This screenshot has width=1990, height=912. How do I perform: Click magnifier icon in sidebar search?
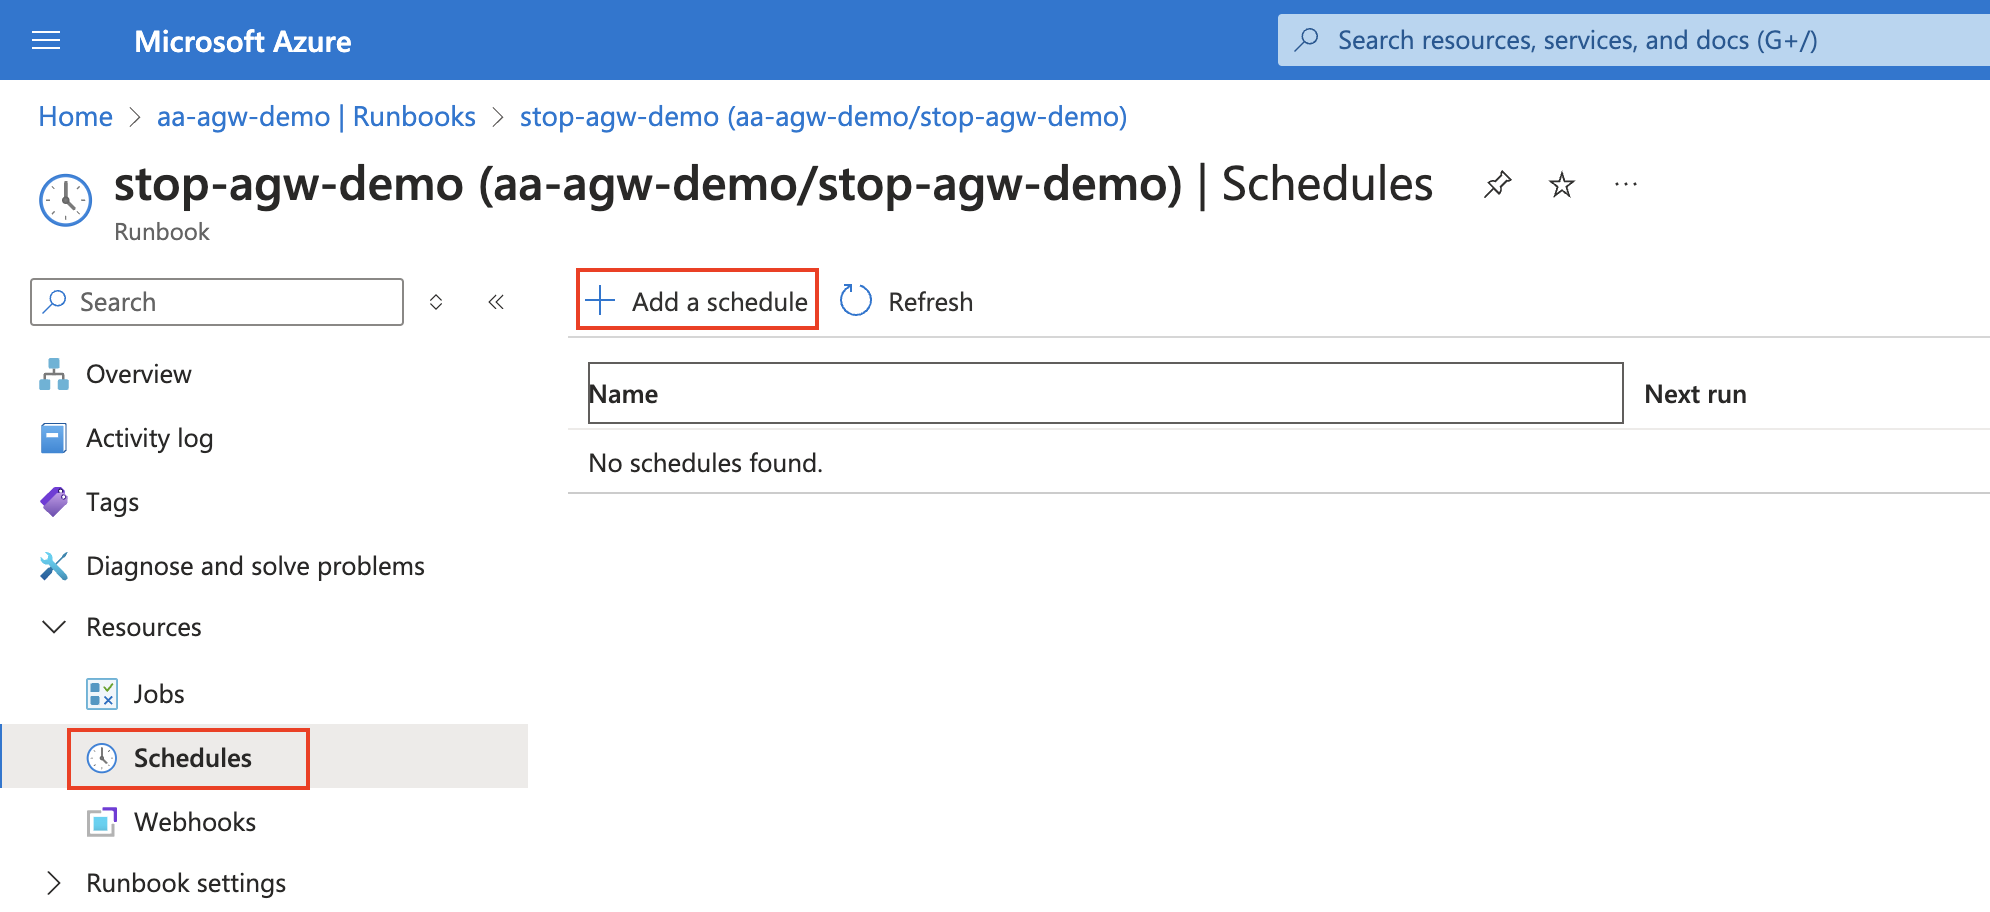tap(56, 301)
